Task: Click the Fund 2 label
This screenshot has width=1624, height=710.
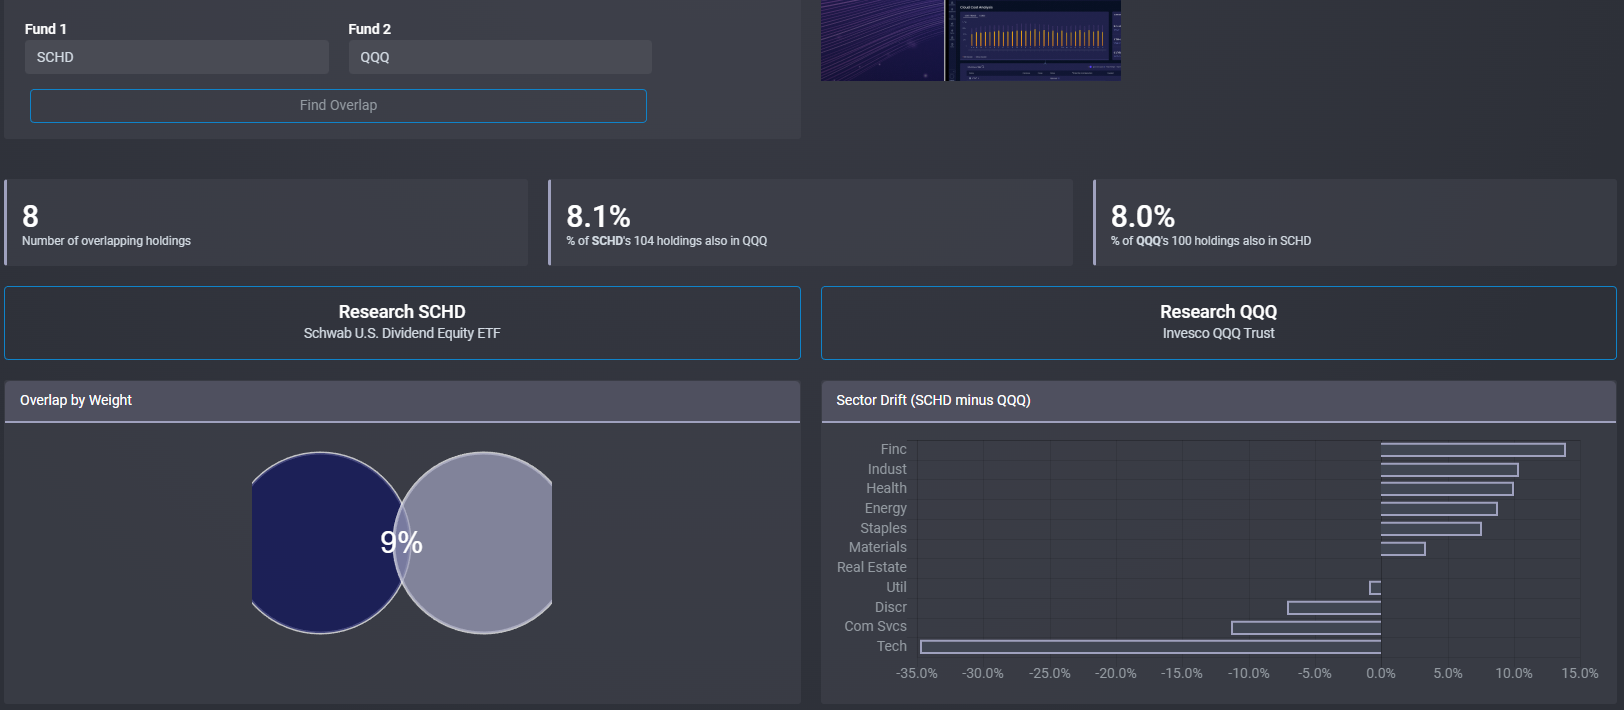Action: click(370, 29)
